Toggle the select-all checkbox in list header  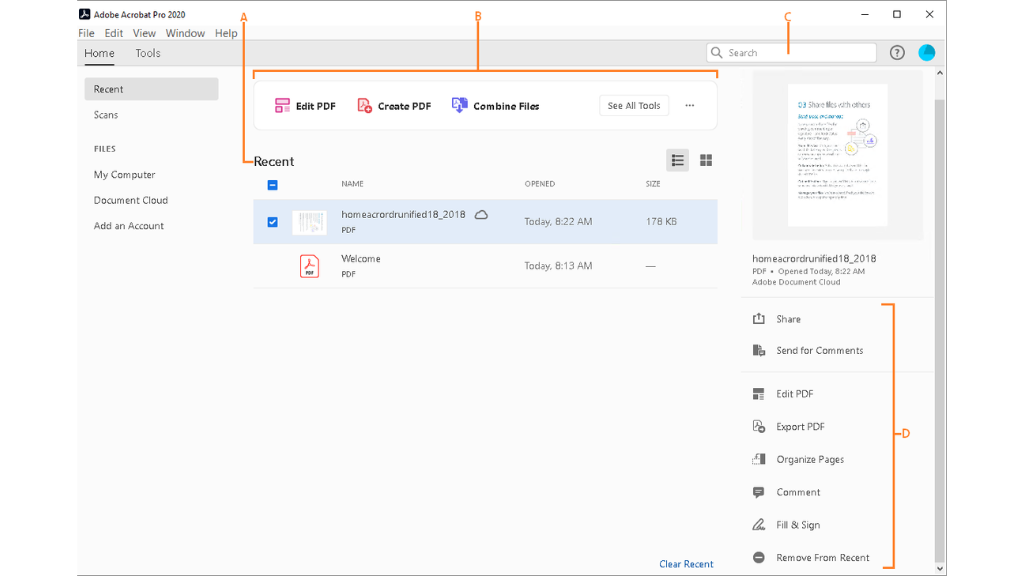tap(272, 185)
